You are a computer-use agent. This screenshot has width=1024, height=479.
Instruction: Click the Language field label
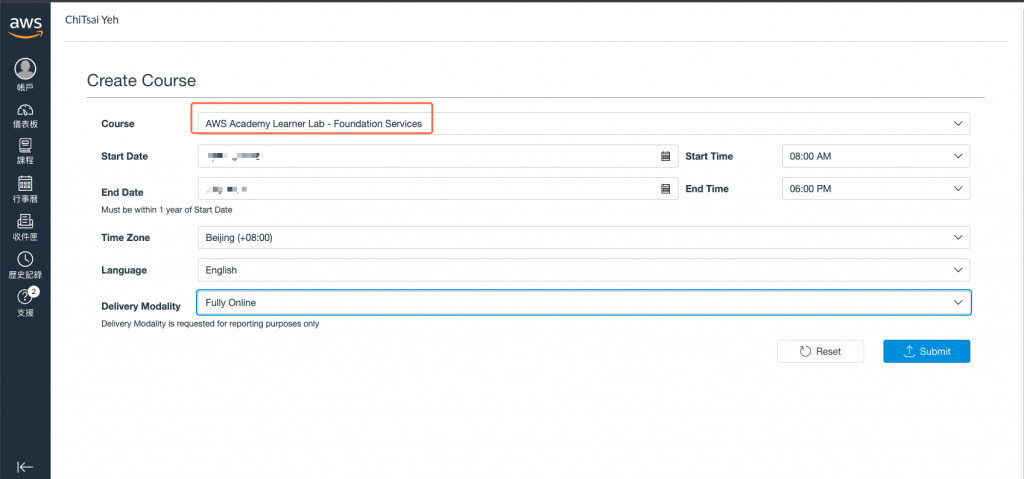coord(124,270)
